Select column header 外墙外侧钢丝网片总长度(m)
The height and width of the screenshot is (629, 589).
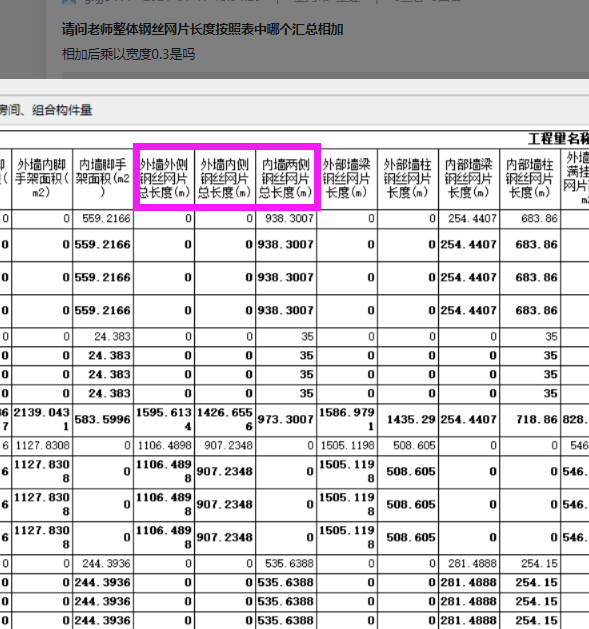164,179
